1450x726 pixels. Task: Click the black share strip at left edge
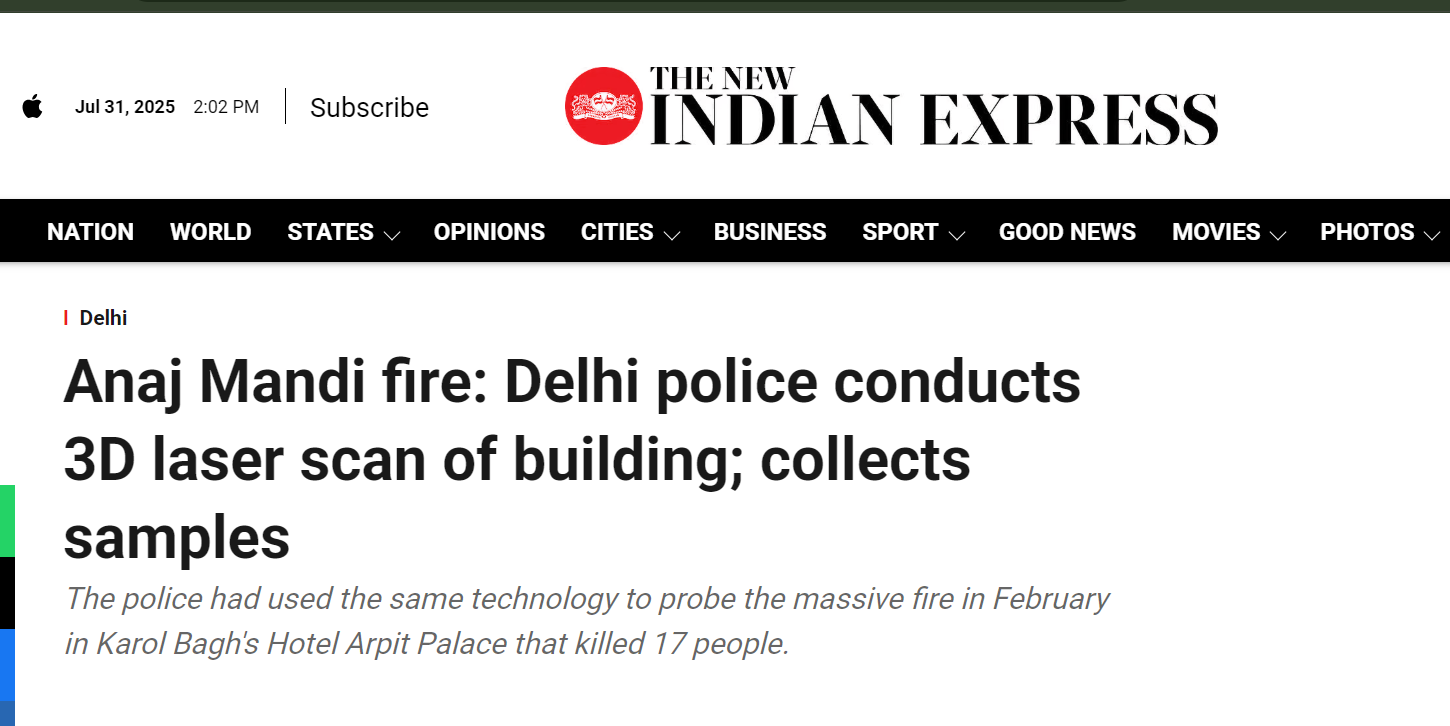tap(7, 593)
